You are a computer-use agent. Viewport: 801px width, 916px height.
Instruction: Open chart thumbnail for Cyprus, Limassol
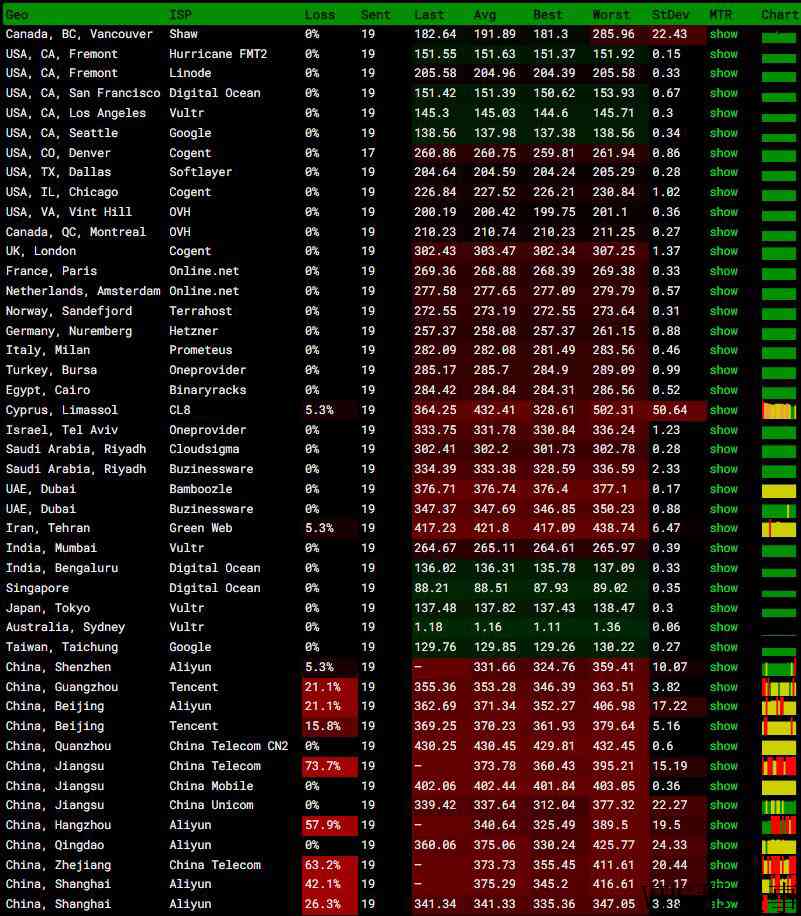coord(779,411)
